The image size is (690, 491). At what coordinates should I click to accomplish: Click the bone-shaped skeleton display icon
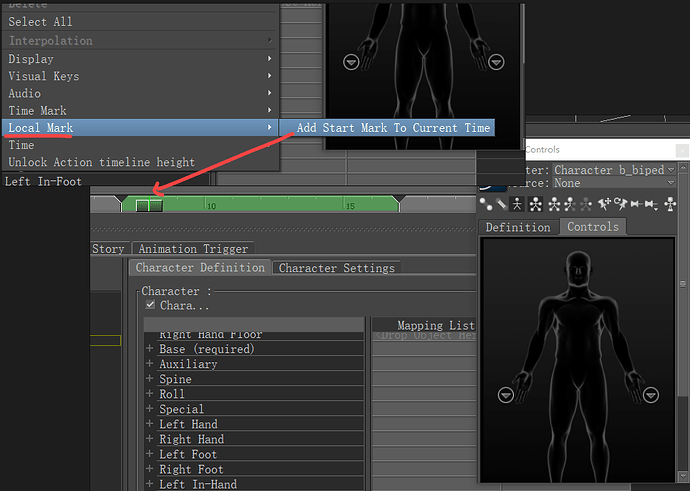pos(501,204)
